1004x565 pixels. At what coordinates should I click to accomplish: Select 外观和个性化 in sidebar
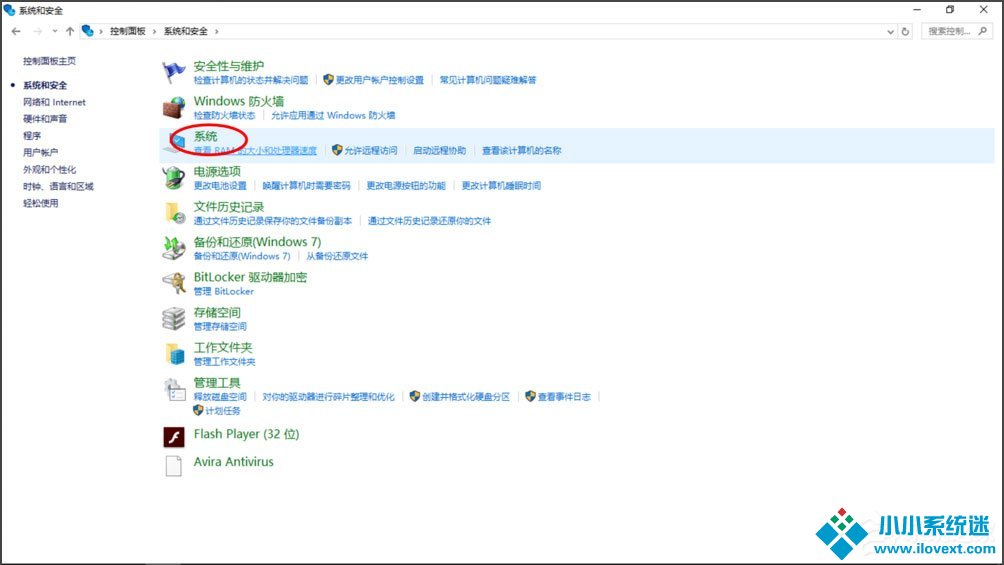pyautogui.click(x=49, y=169)
